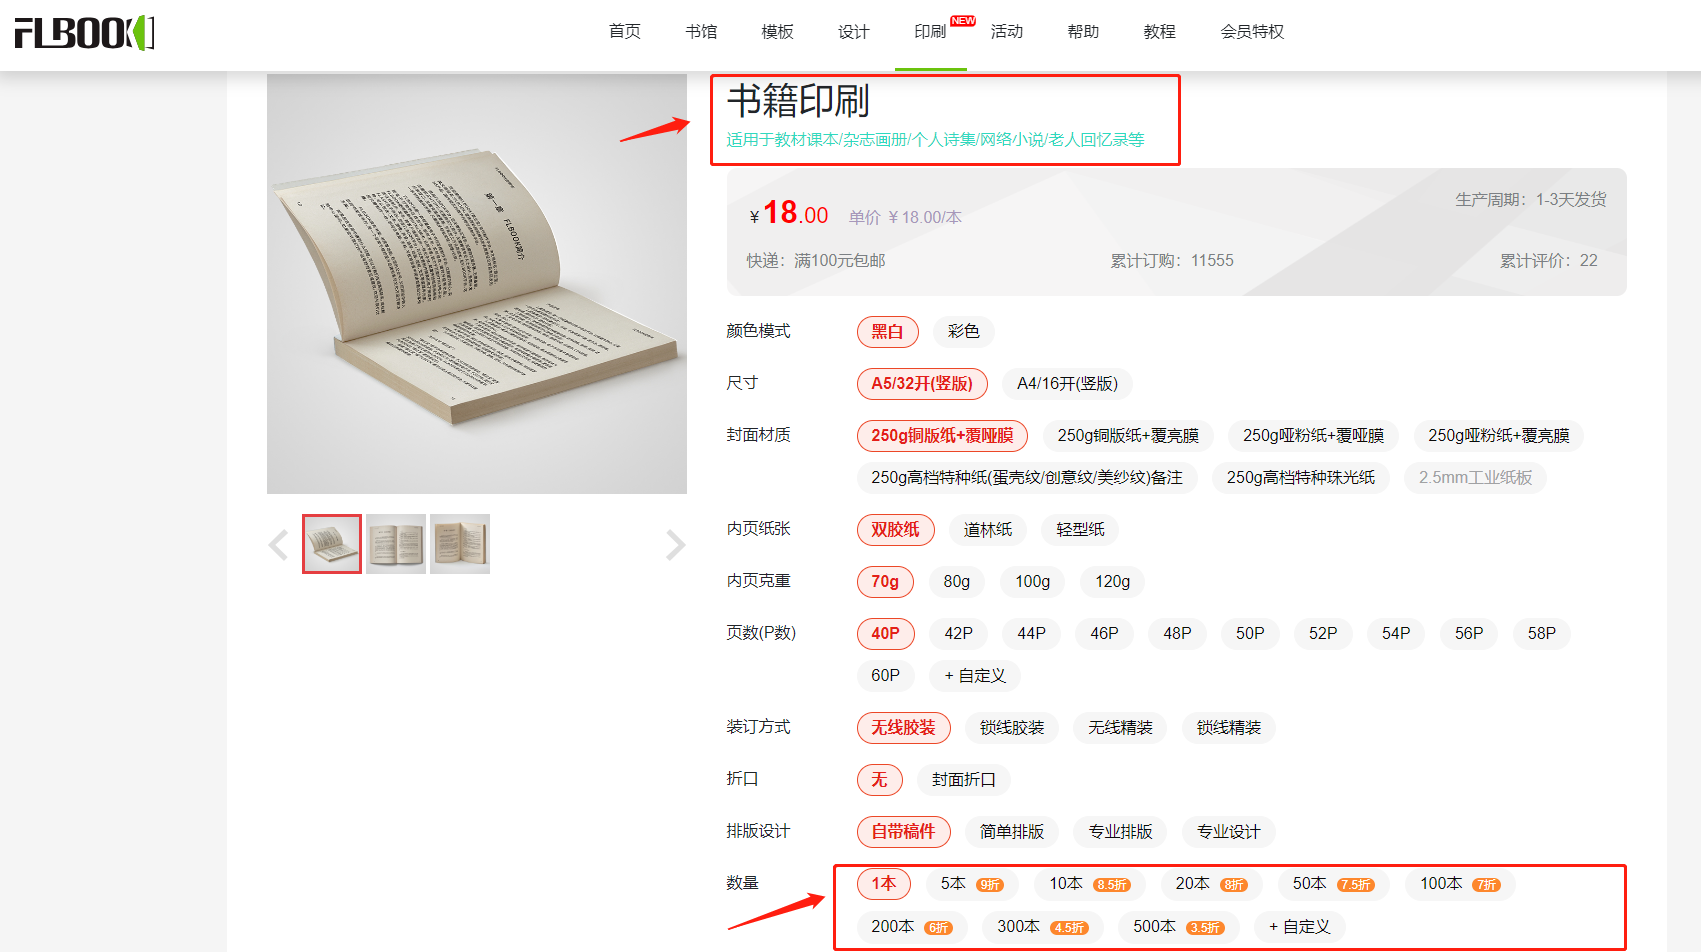Set inner page weight to 80g
The image size is (1701, 952).
coord(957,582)
